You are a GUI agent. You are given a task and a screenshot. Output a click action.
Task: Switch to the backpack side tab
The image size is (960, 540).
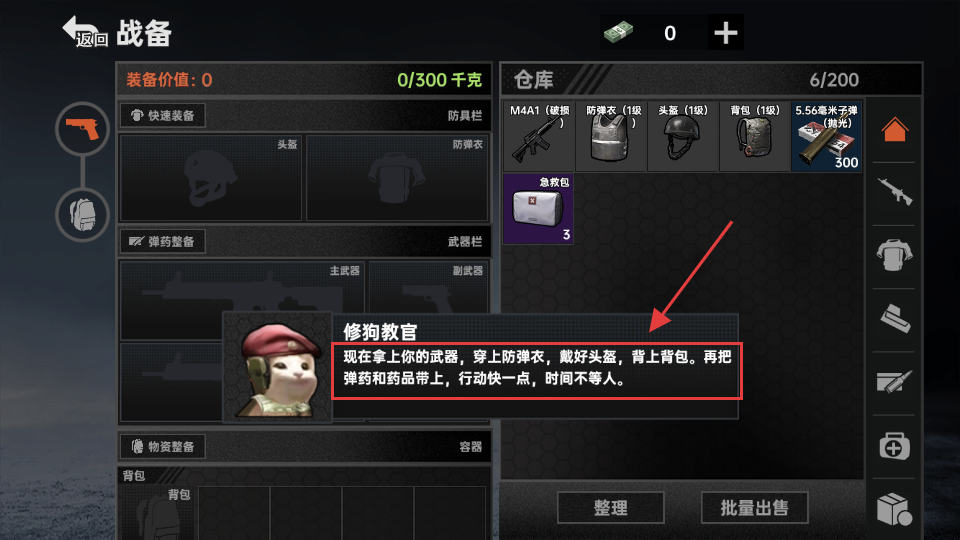[x=82, y=215]
